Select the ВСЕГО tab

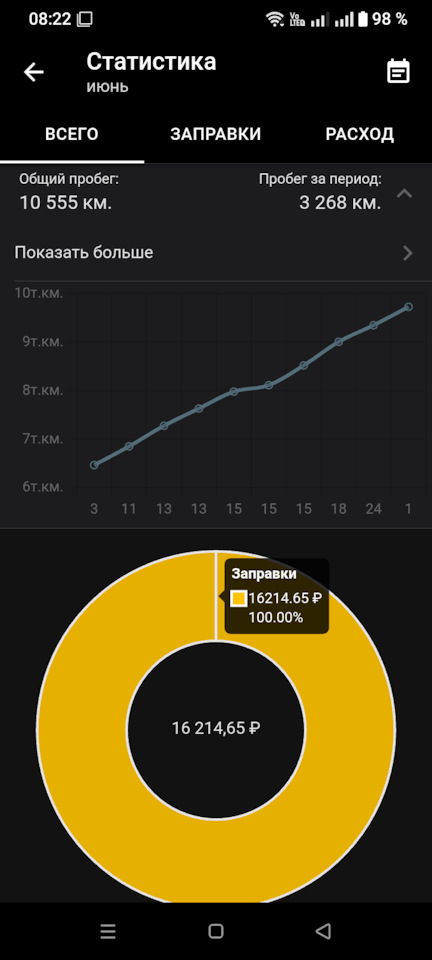click(72, 135)
